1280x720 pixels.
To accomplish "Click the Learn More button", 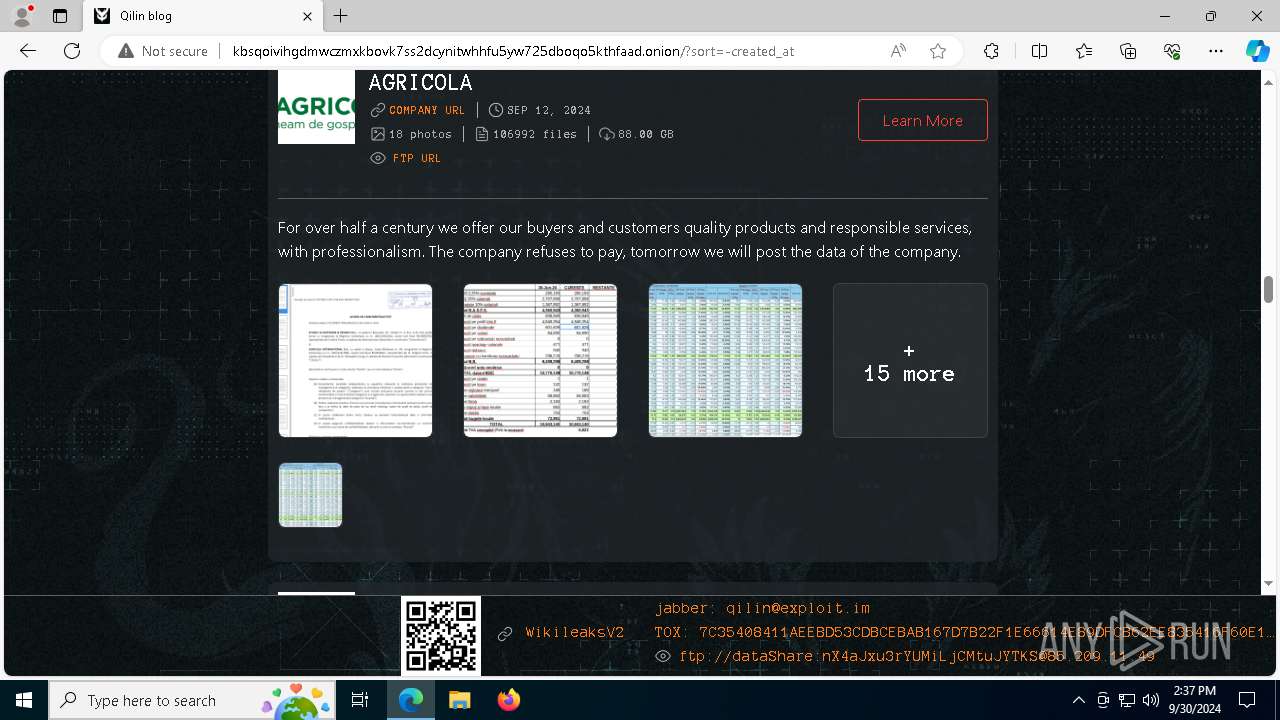I will tap(922, 120).
